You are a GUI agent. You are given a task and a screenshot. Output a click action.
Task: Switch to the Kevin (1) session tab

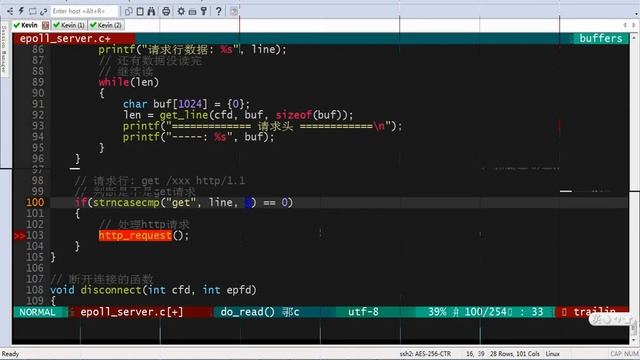pyautogui.click(x=69, y=25)
